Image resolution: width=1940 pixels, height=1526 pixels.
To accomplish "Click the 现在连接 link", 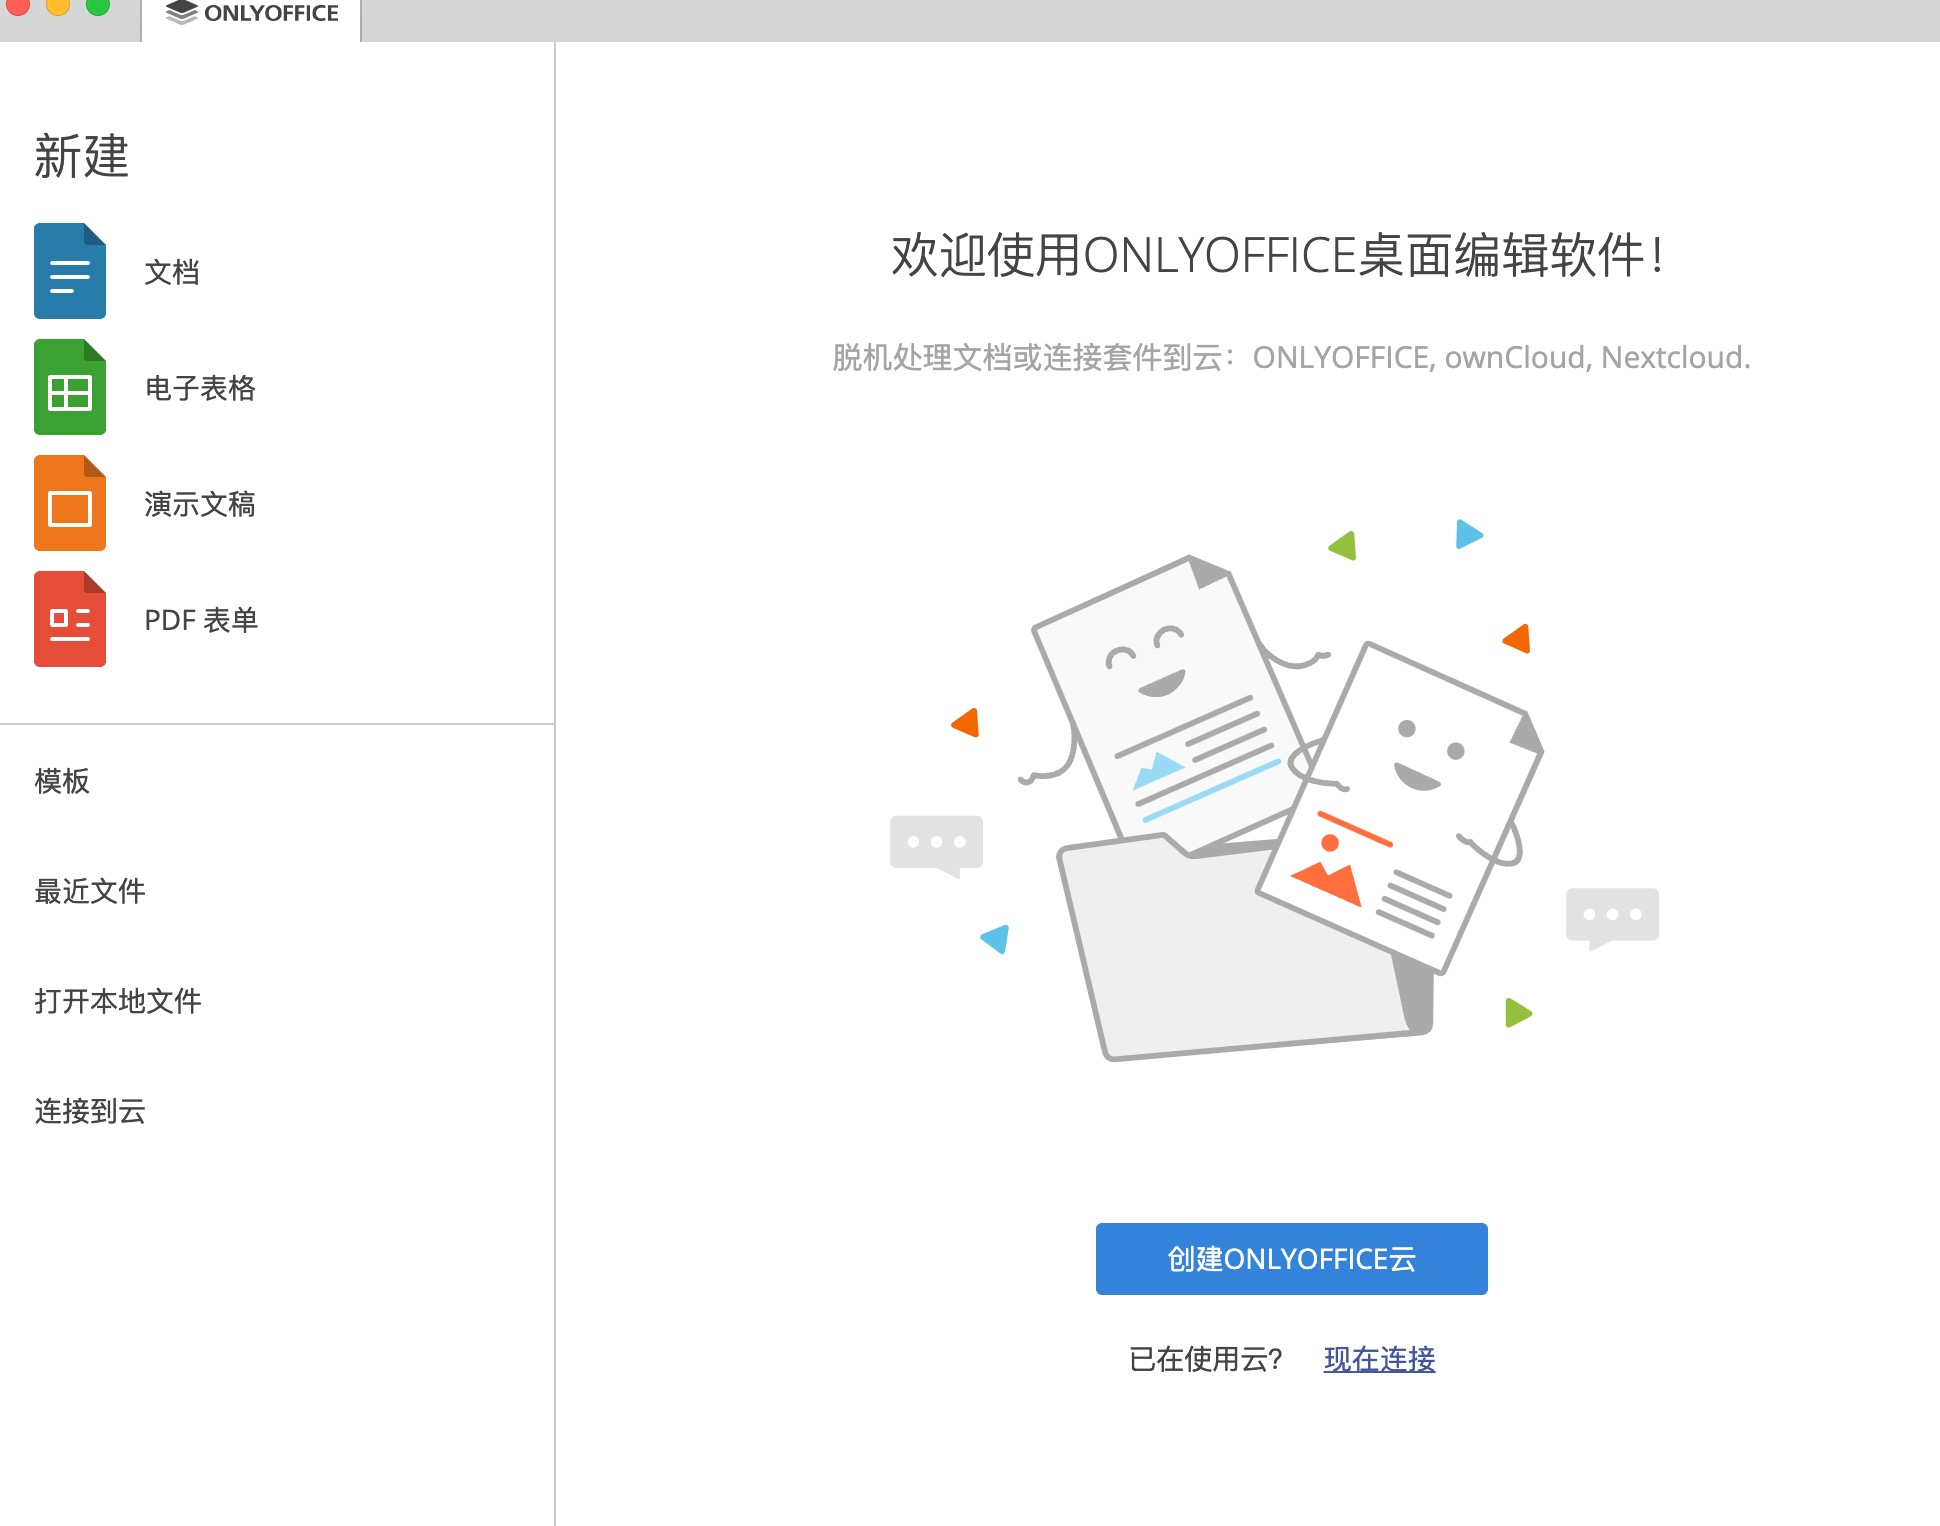I will [x=1379, y=1359].
